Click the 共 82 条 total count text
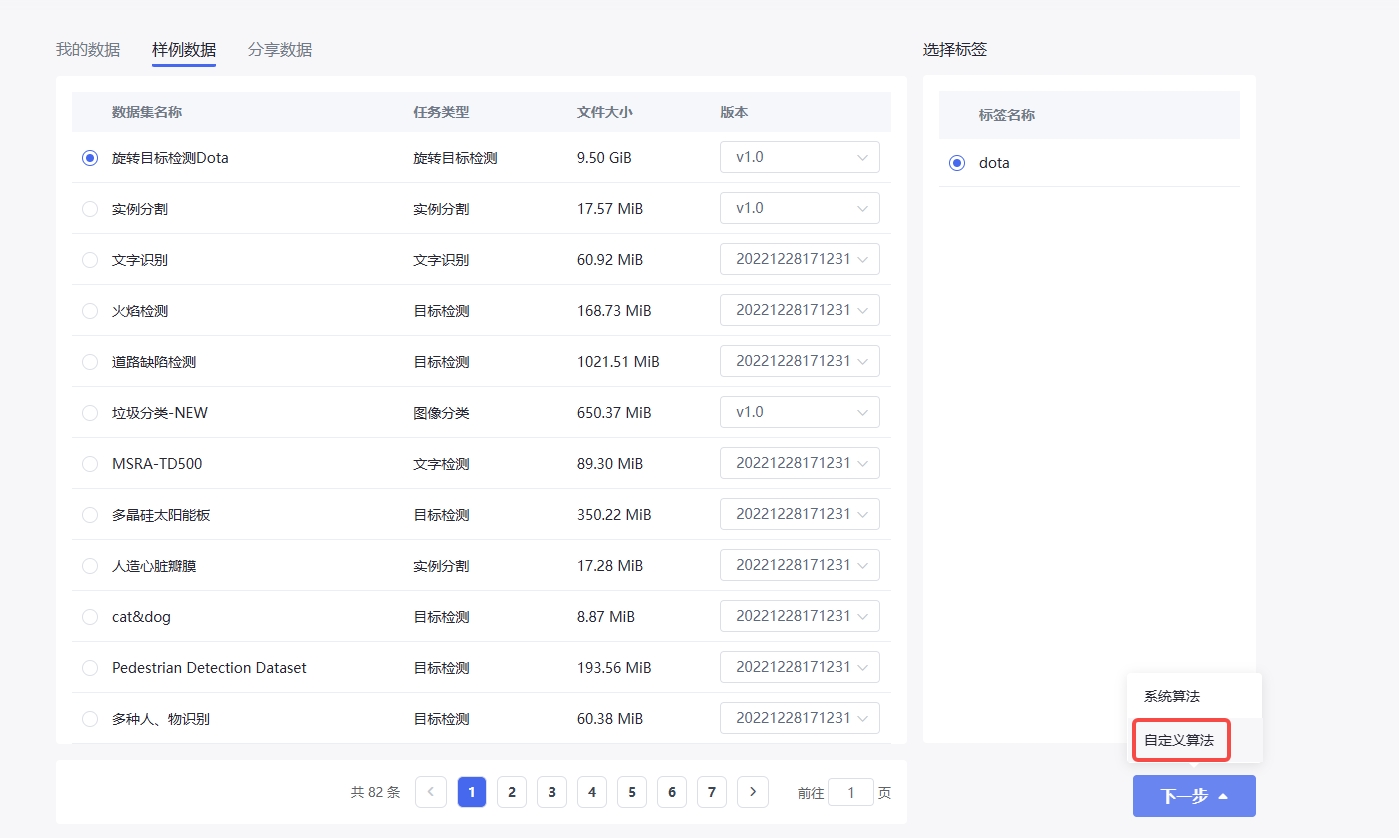The image size is (1399, 838). (x=375, y=792)
